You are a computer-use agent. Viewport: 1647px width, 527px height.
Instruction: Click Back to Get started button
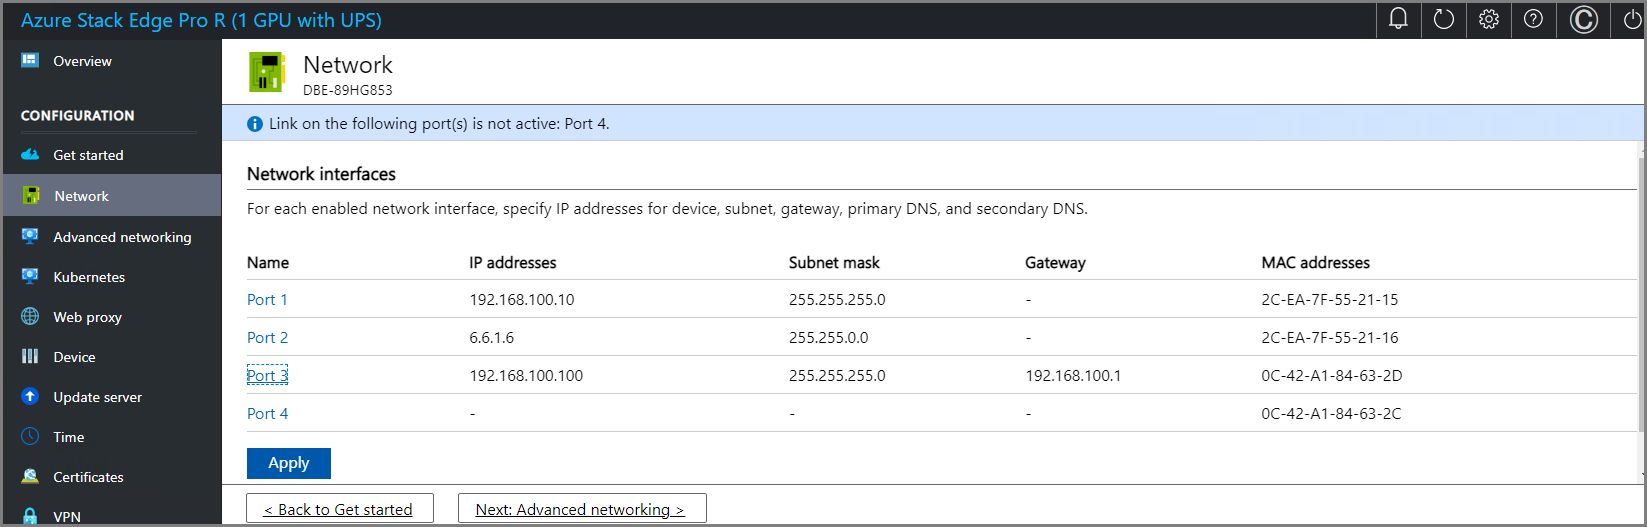339,509
